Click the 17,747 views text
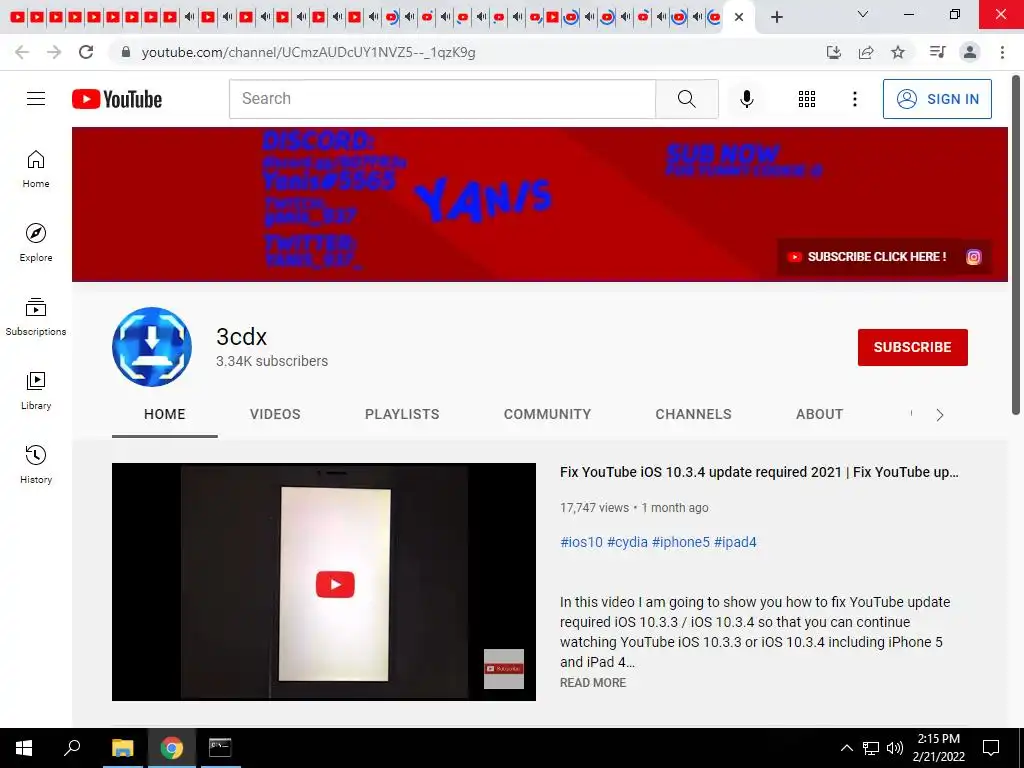Image resolution: width=1024 pixels, height=768 pixels. (x=594, y=507)
